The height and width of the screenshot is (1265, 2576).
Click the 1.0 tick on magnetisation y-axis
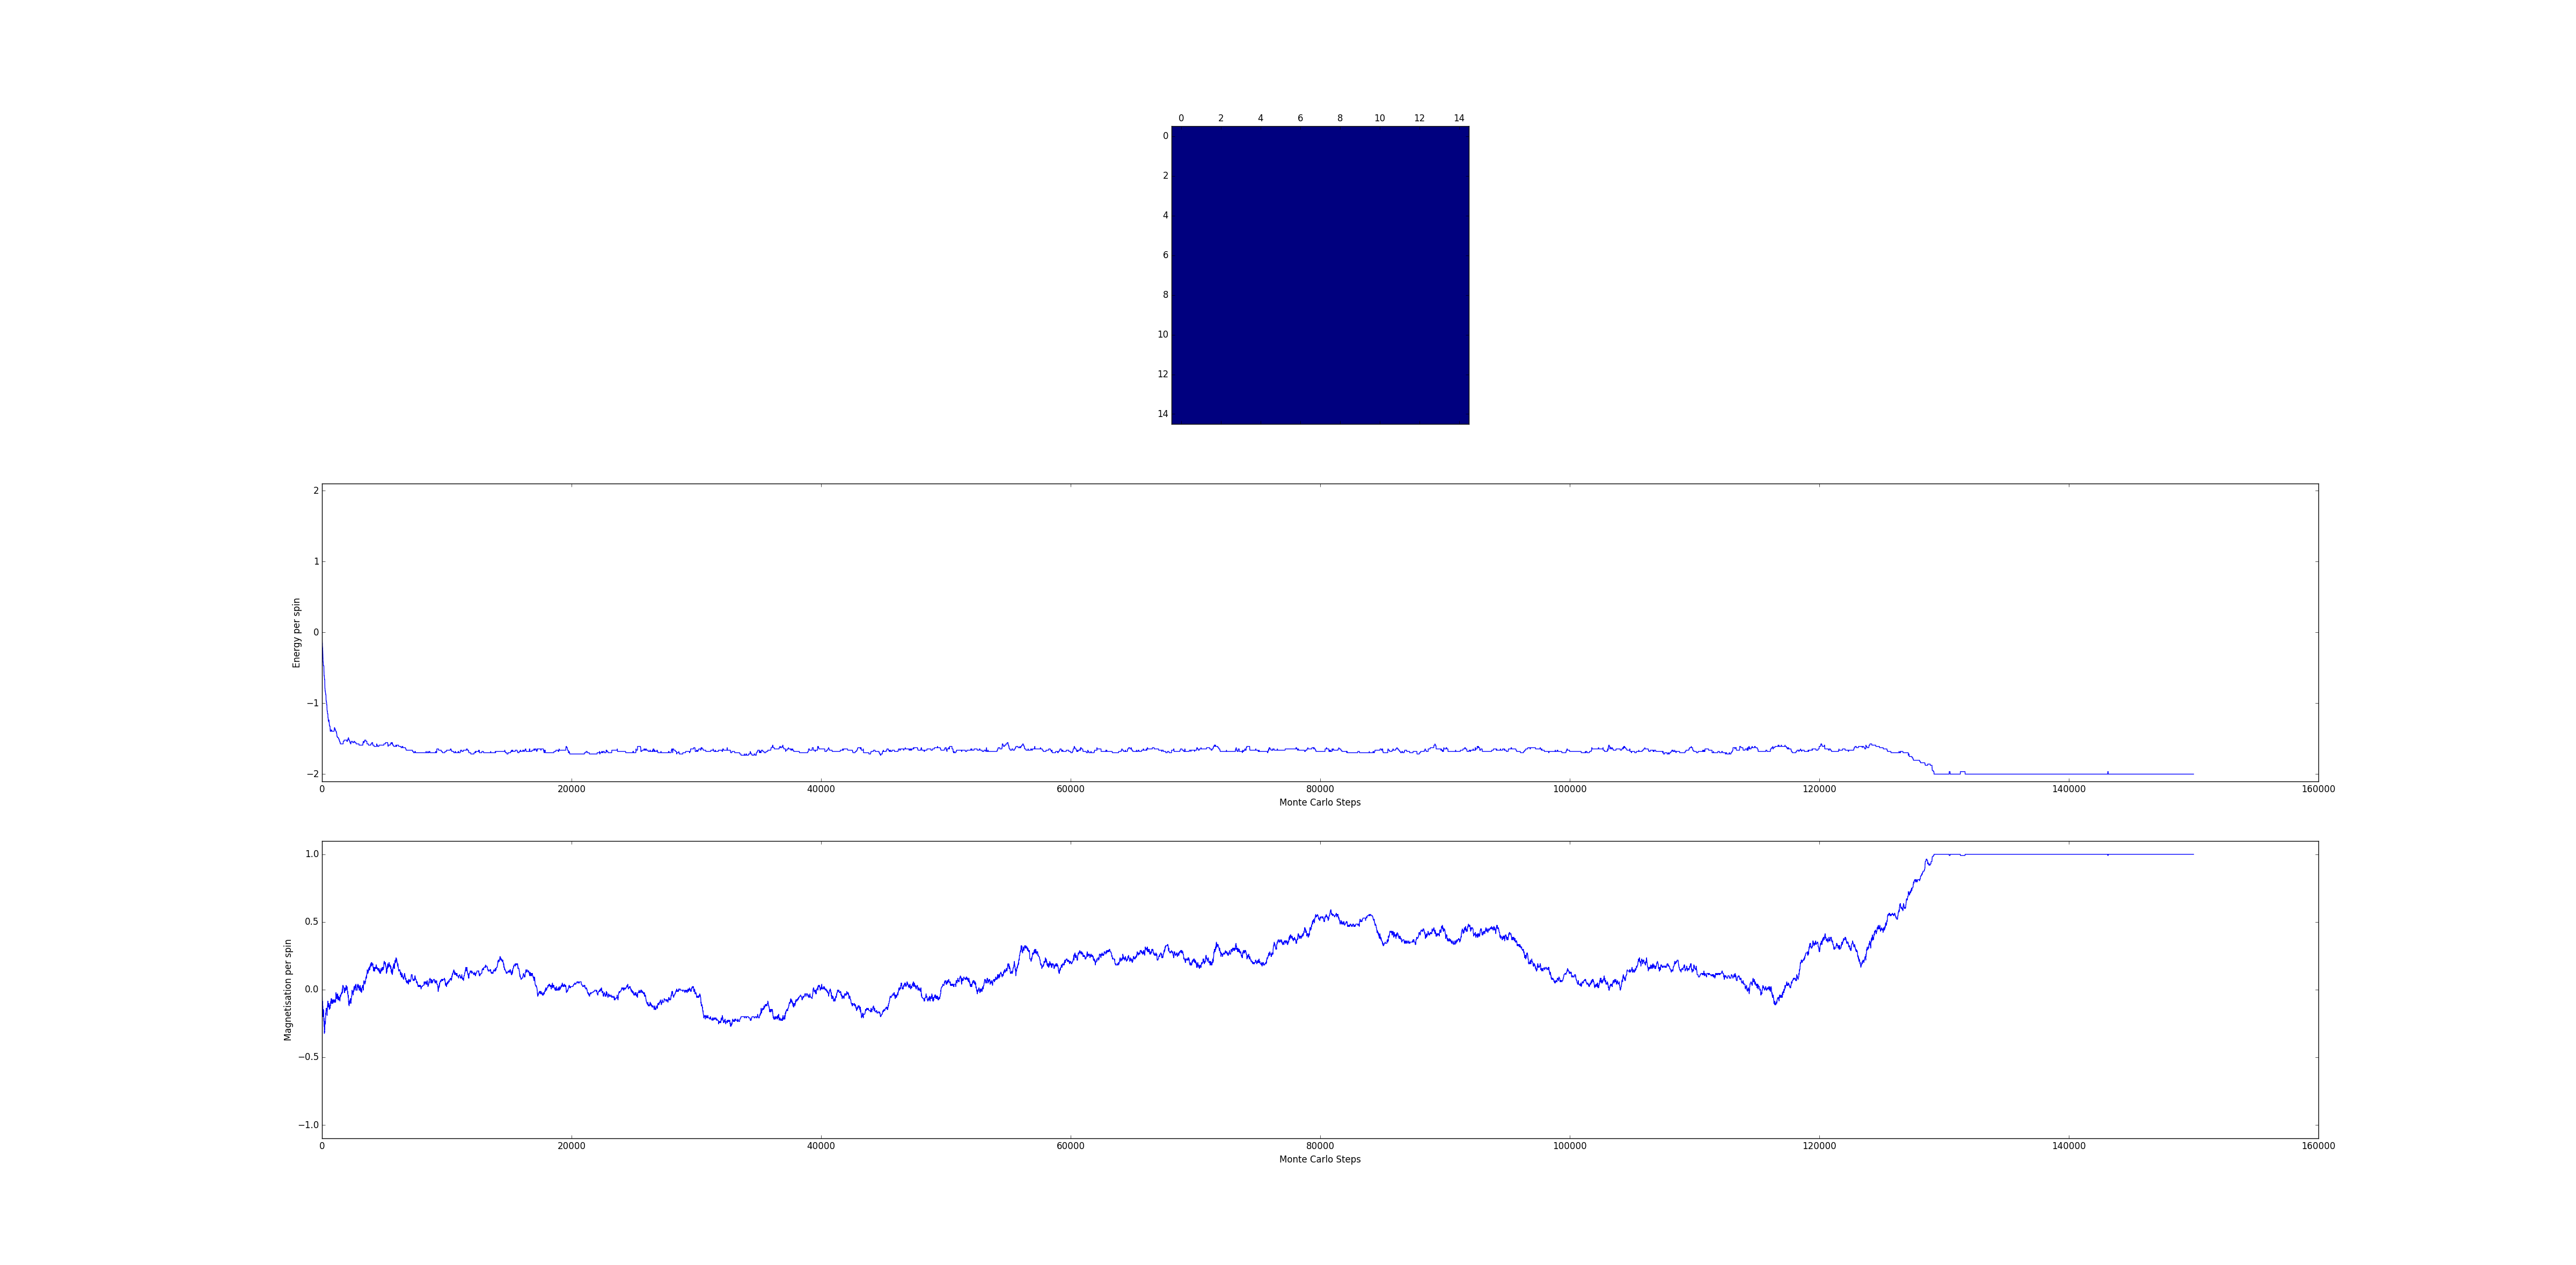[x=311, y=854]
